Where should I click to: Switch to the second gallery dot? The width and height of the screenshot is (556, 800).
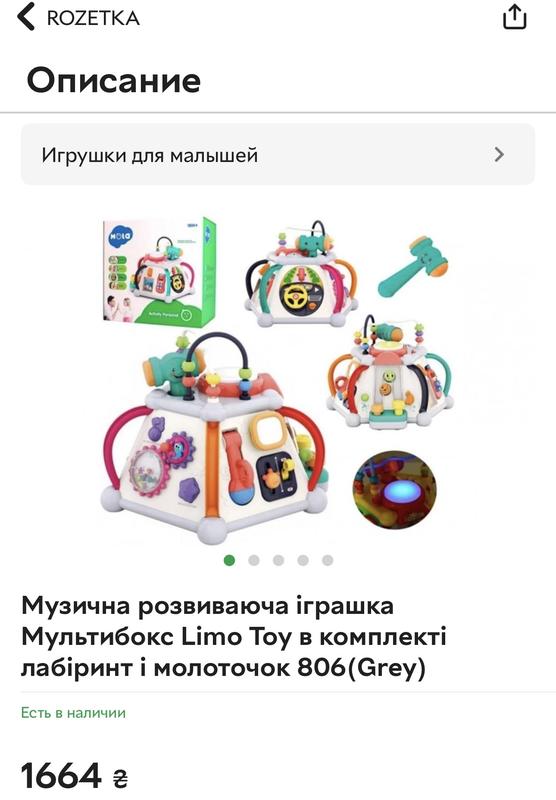point(254,560)
